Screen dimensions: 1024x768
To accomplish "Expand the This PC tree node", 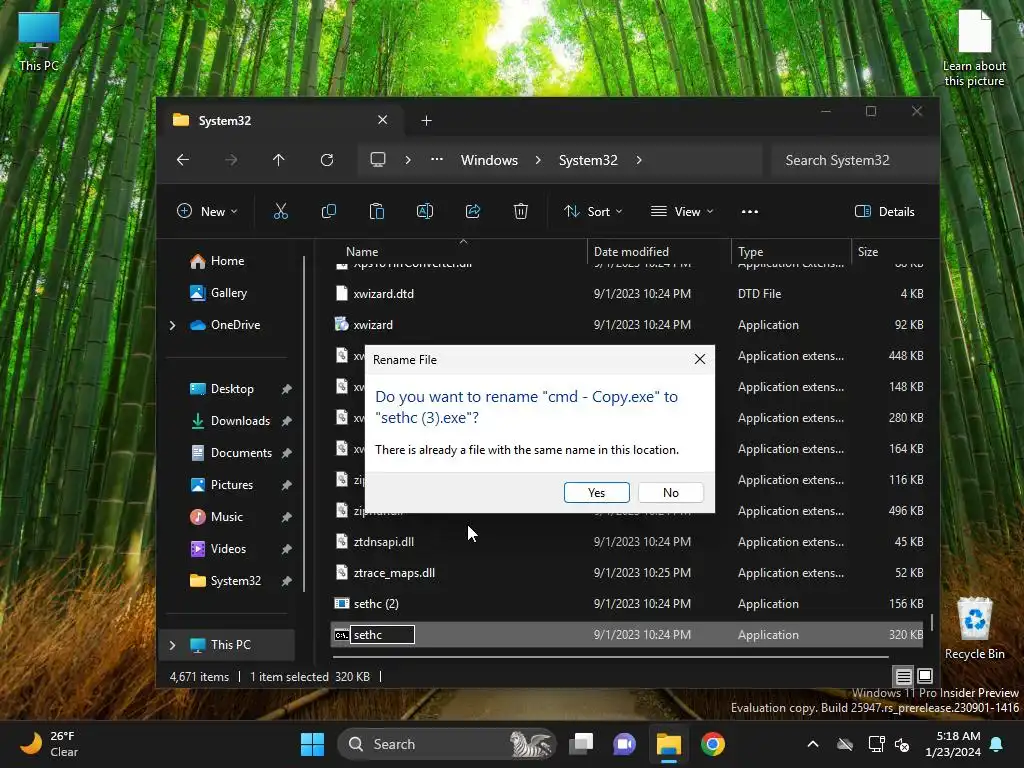I will click(x=172, y=645).
